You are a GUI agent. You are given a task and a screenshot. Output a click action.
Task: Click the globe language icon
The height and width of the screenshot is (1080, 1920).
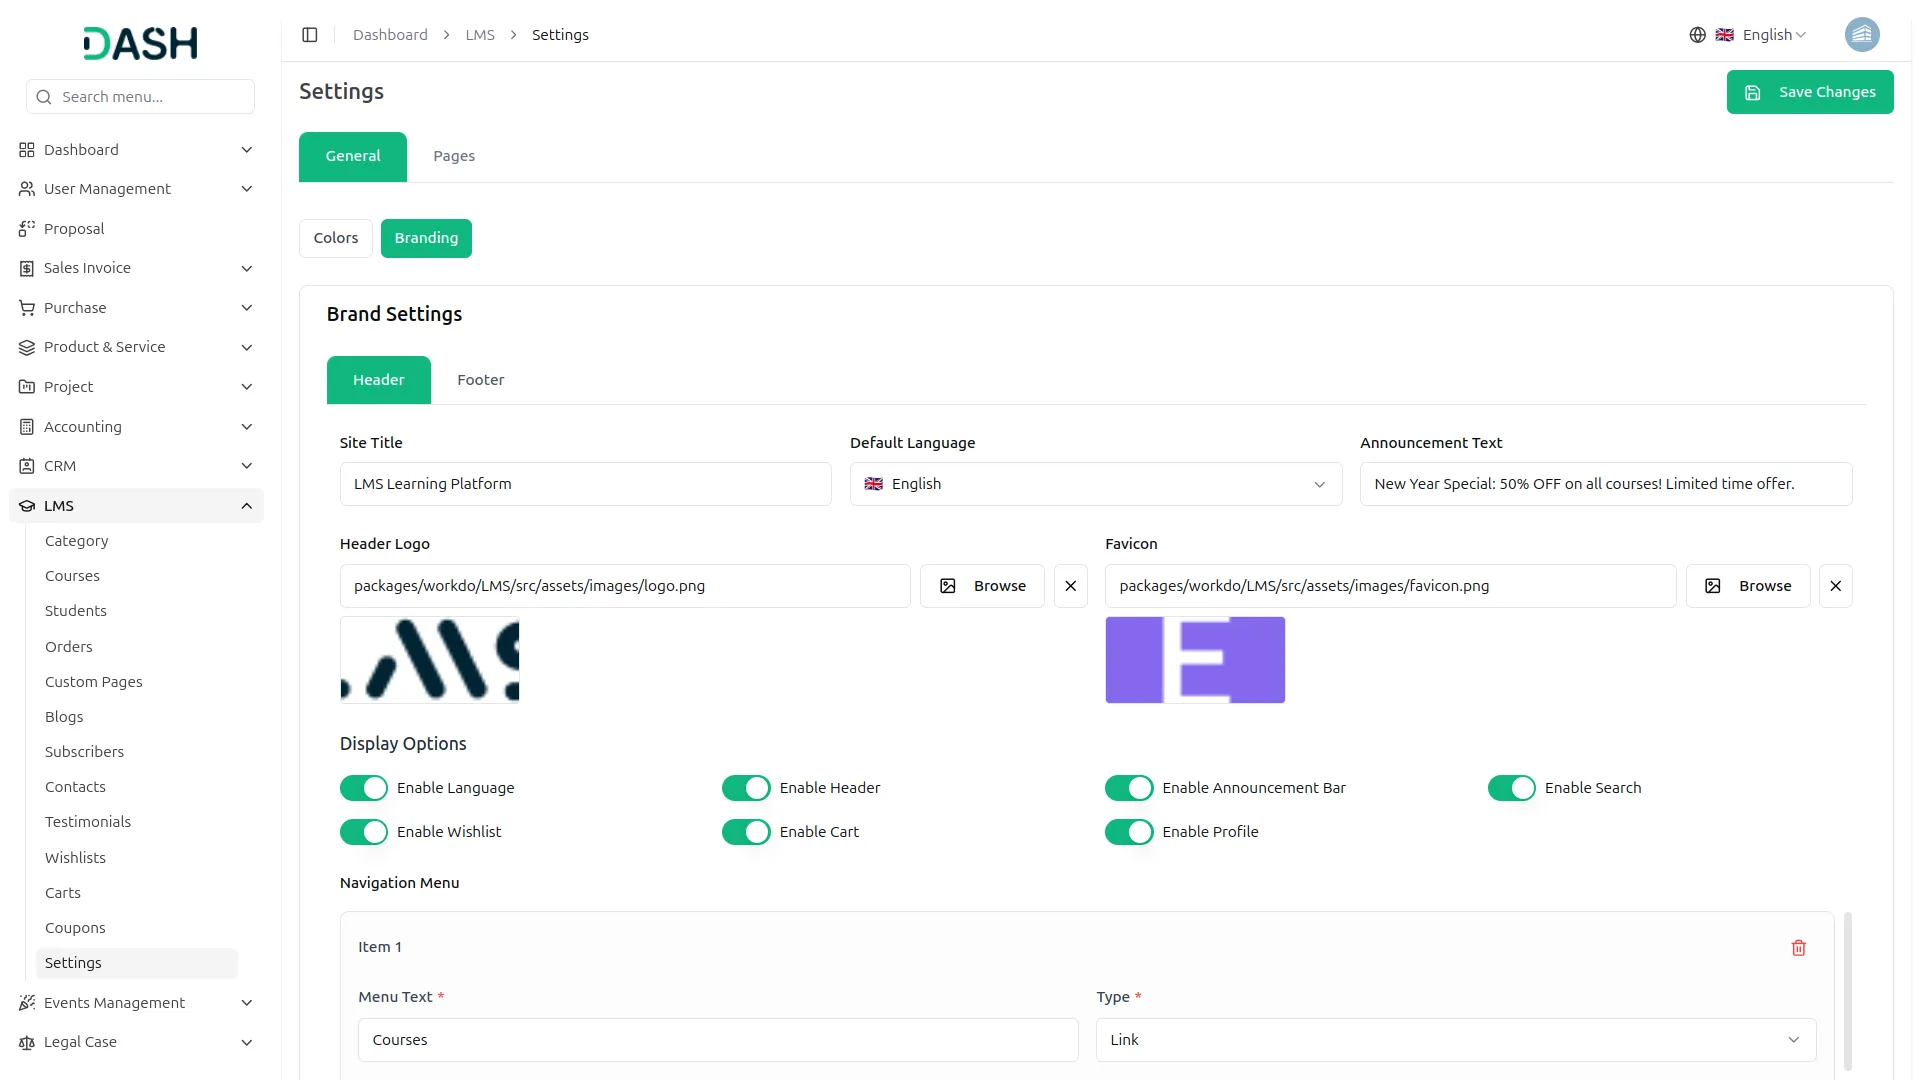point(1697,35)
